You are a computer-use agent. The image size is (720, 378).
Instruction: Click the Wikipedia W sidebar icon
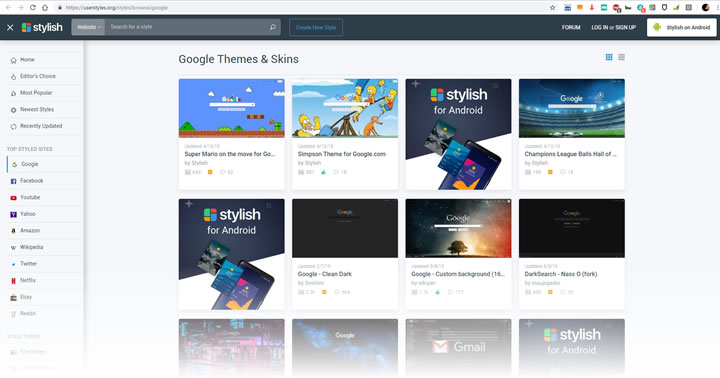[13, 248]
